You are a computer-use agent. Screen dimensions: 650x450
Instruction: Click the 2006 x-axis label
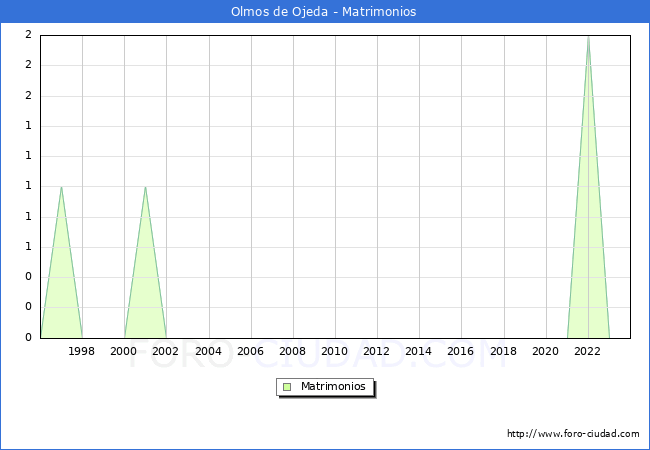click(x=250, y=351)
